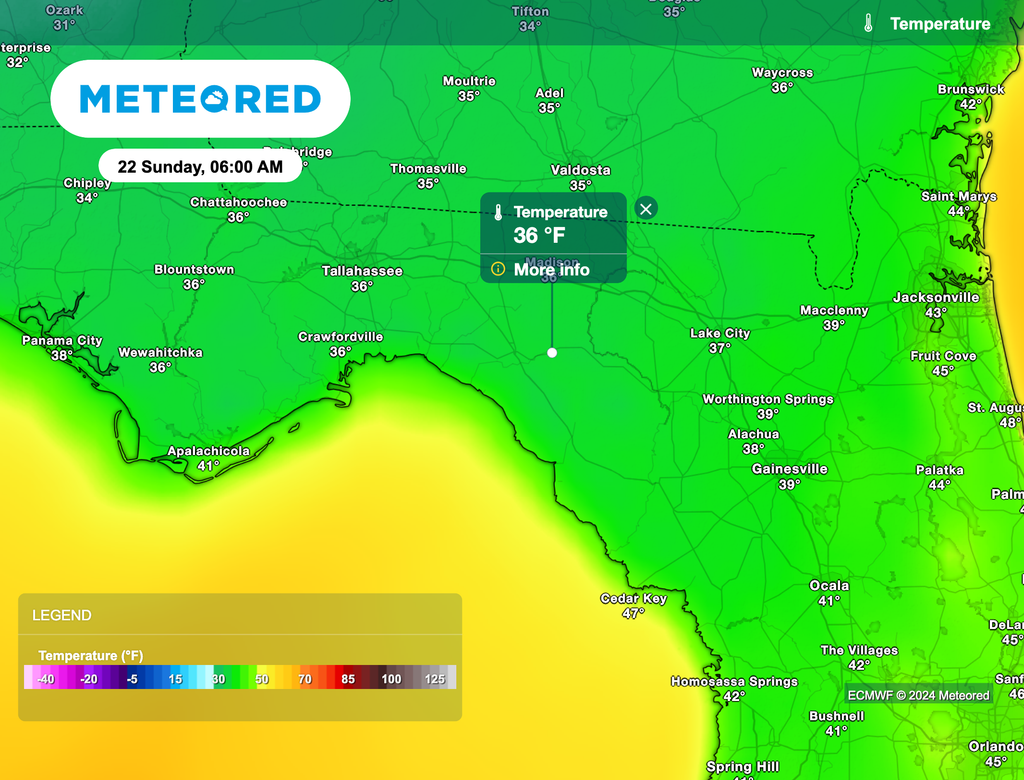Click the white map marker dot

[x=552, y=353]
